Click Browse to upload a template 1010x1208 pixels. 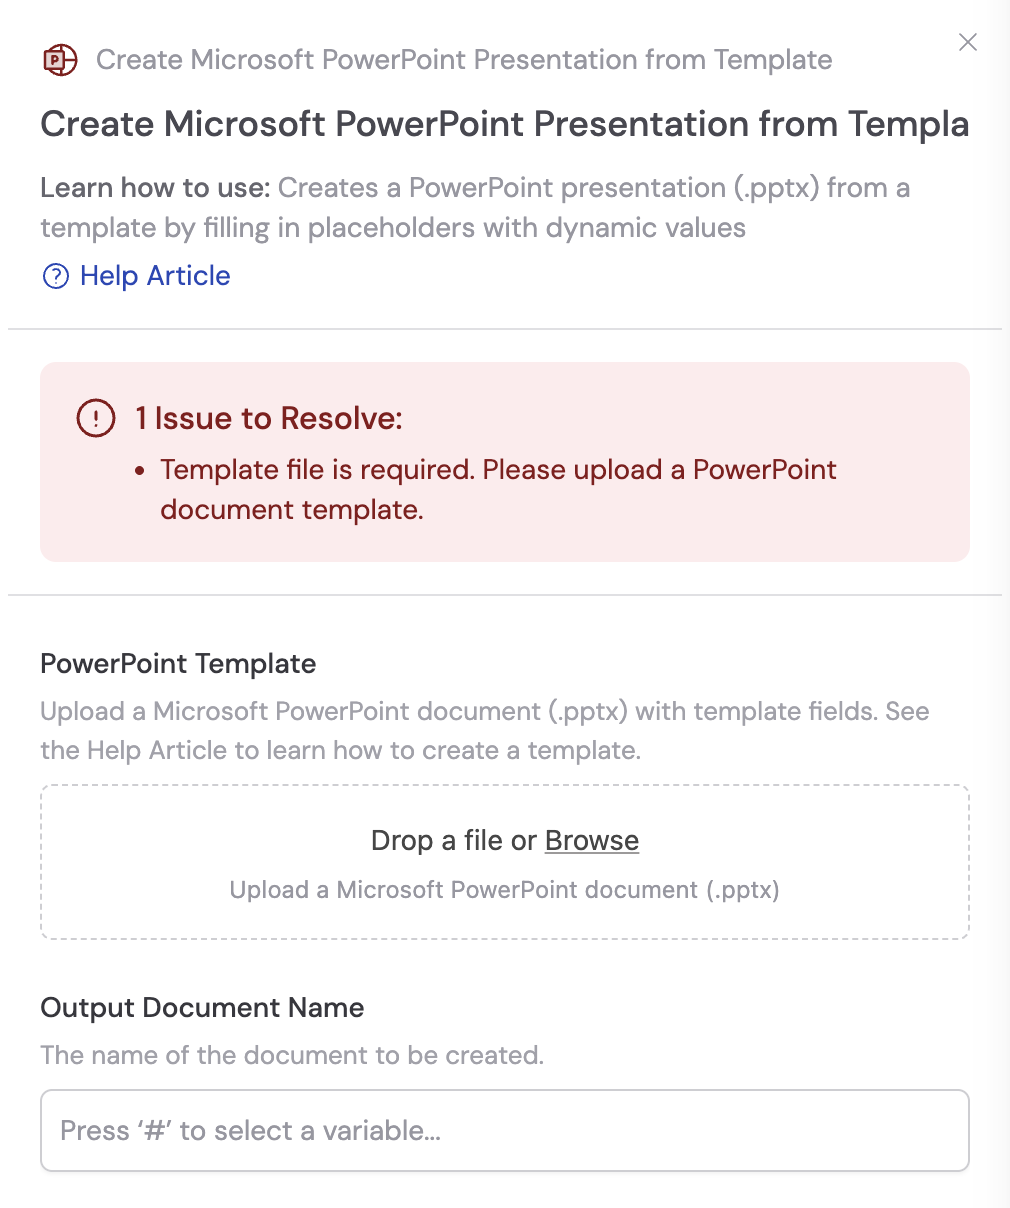tap(591, 840)
